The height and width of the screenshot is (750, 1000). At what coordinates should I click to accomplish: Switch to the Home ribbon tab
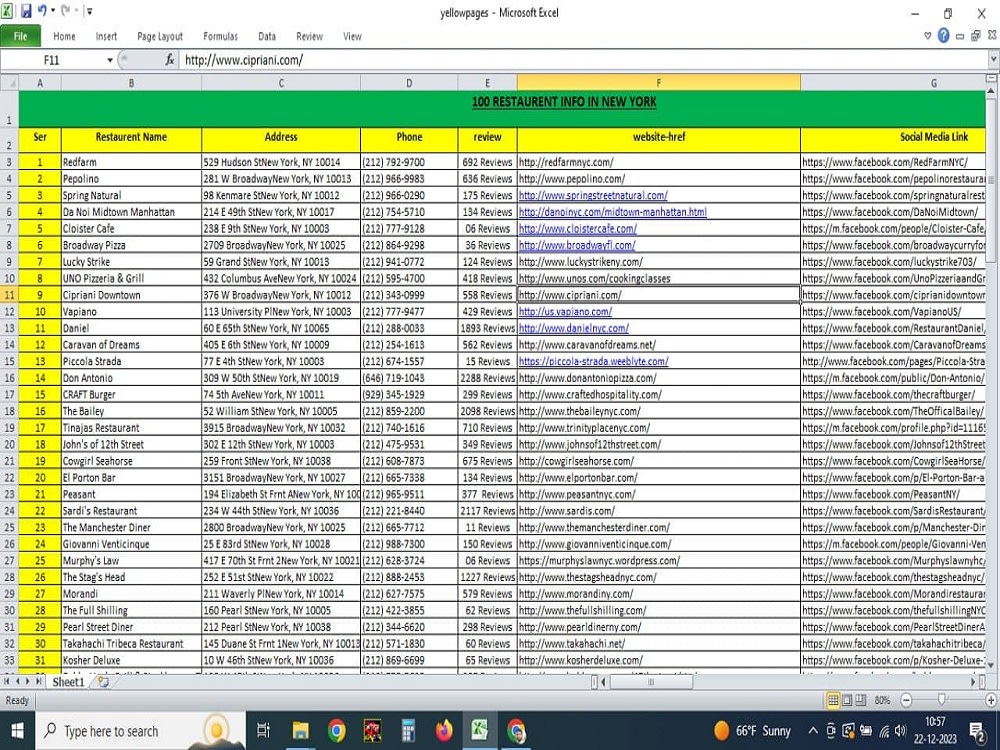click(x=64, y=36)
